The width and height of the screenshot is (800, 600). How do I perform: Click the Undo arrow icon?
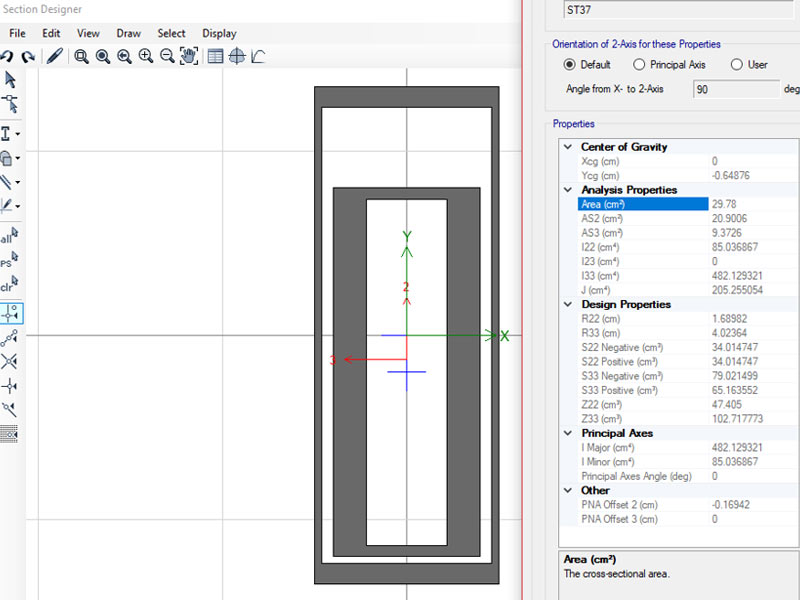pos(7,56)
